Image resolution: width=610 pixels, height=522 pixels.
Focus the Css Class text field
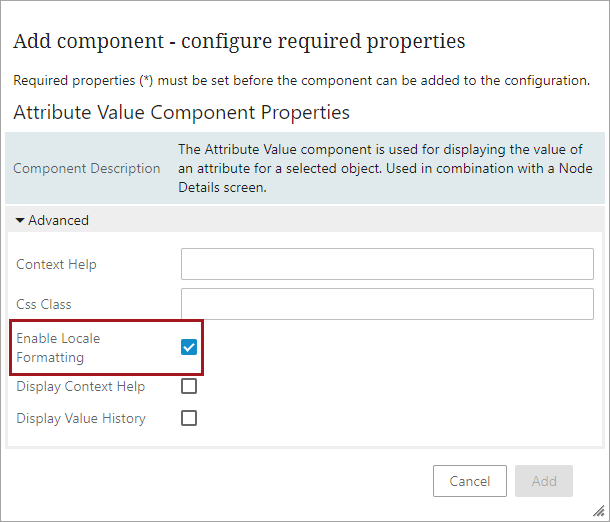[387, 304]
